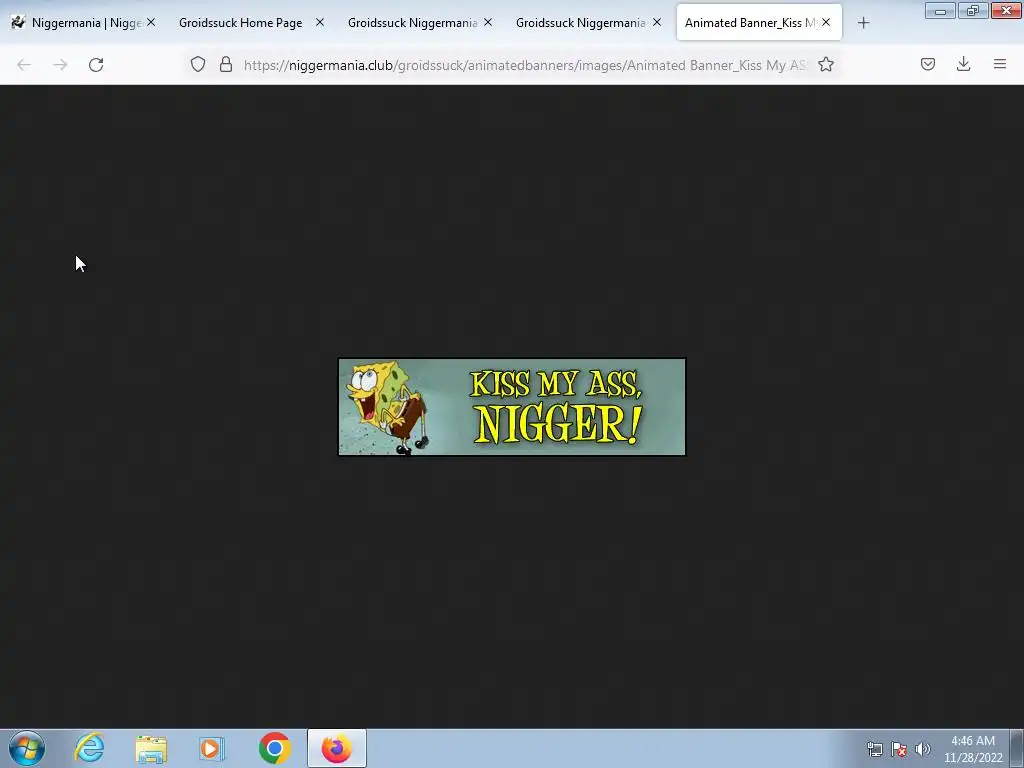The height and width of the screenshot is (768, 1024).
Task: Show site security info via padlock
Action: (226, 64)
